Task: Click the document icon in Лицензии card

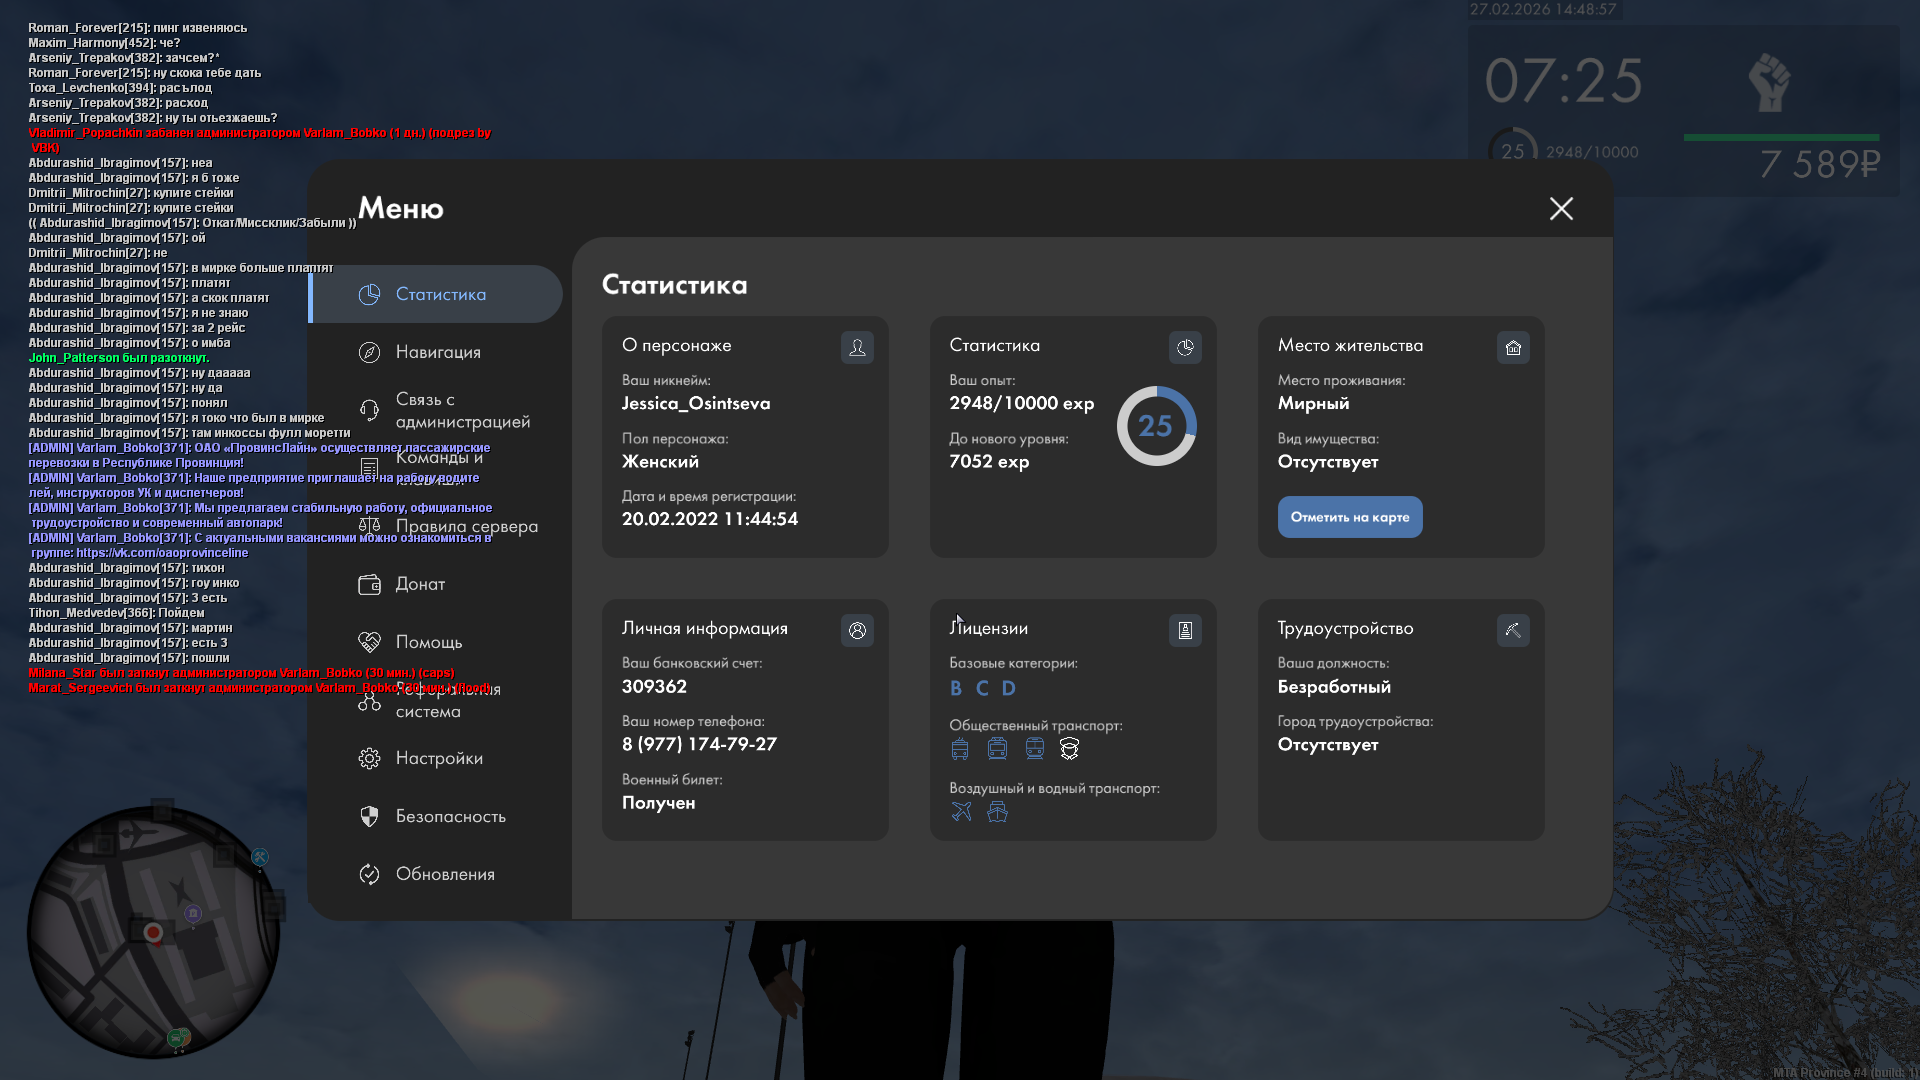Action: [1185, 630]
